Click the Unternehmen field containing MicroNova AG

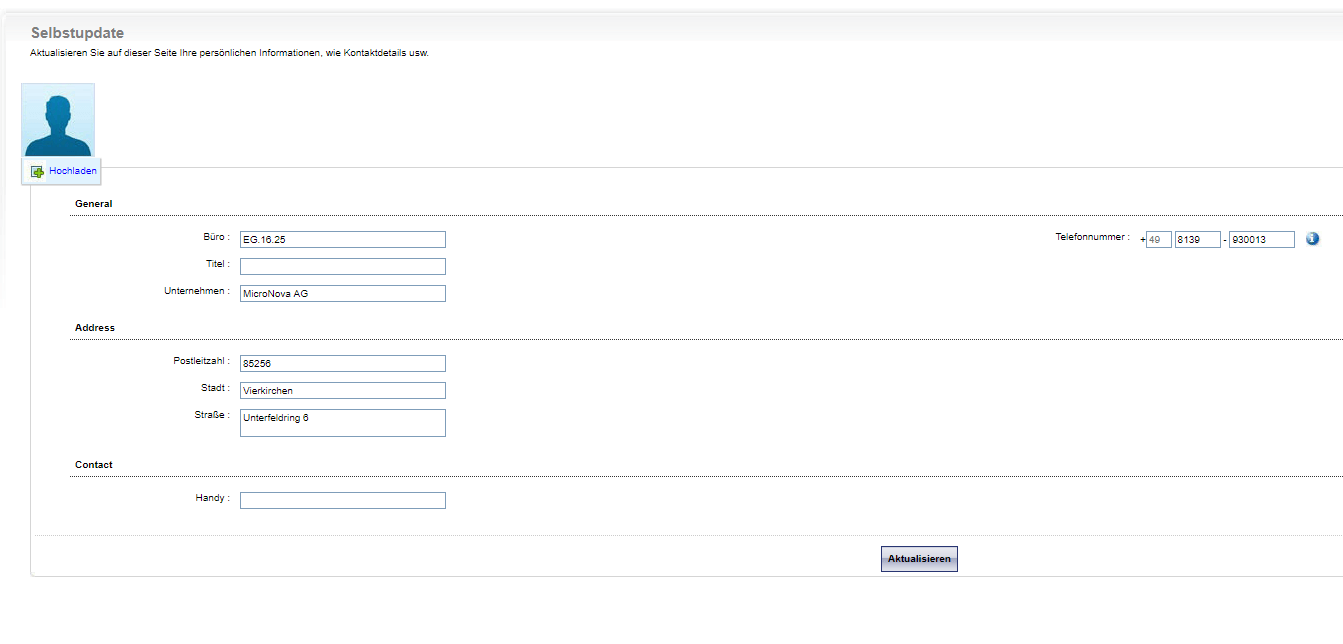[343, 294]
